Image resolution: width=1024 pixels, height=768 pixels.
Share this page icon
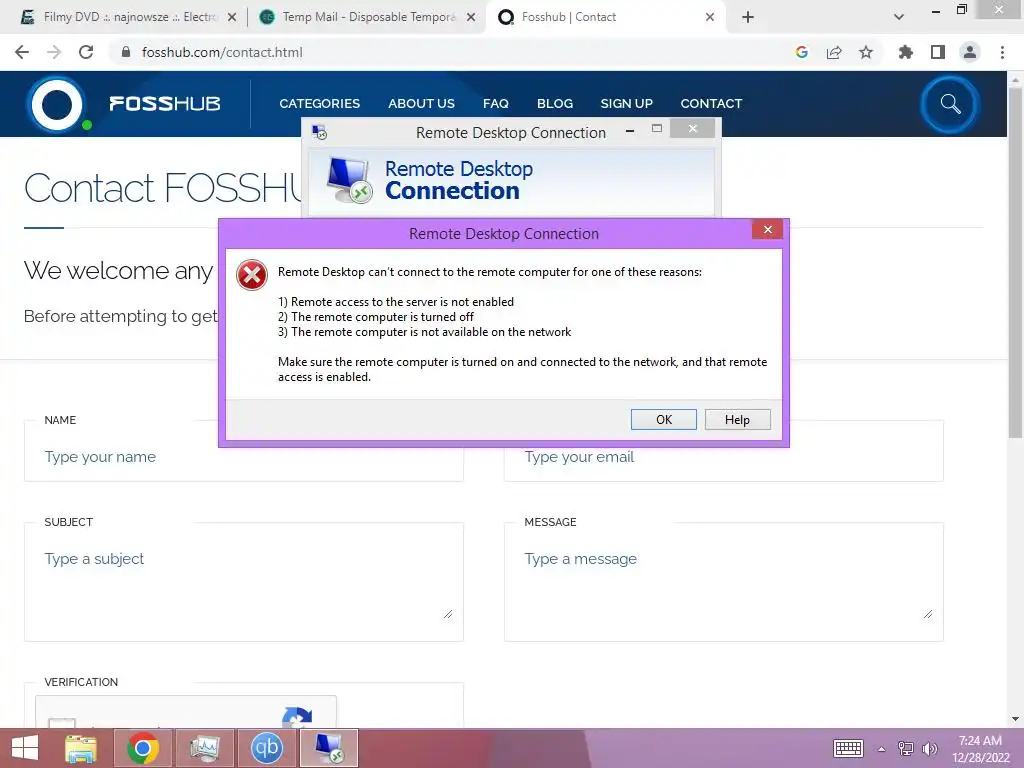pos(834,52)
